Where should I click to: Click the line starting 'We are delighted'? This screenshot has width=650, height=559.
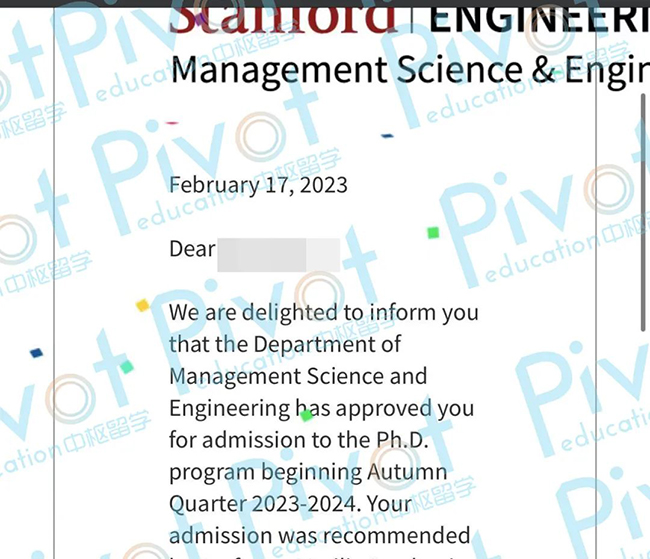323,312
